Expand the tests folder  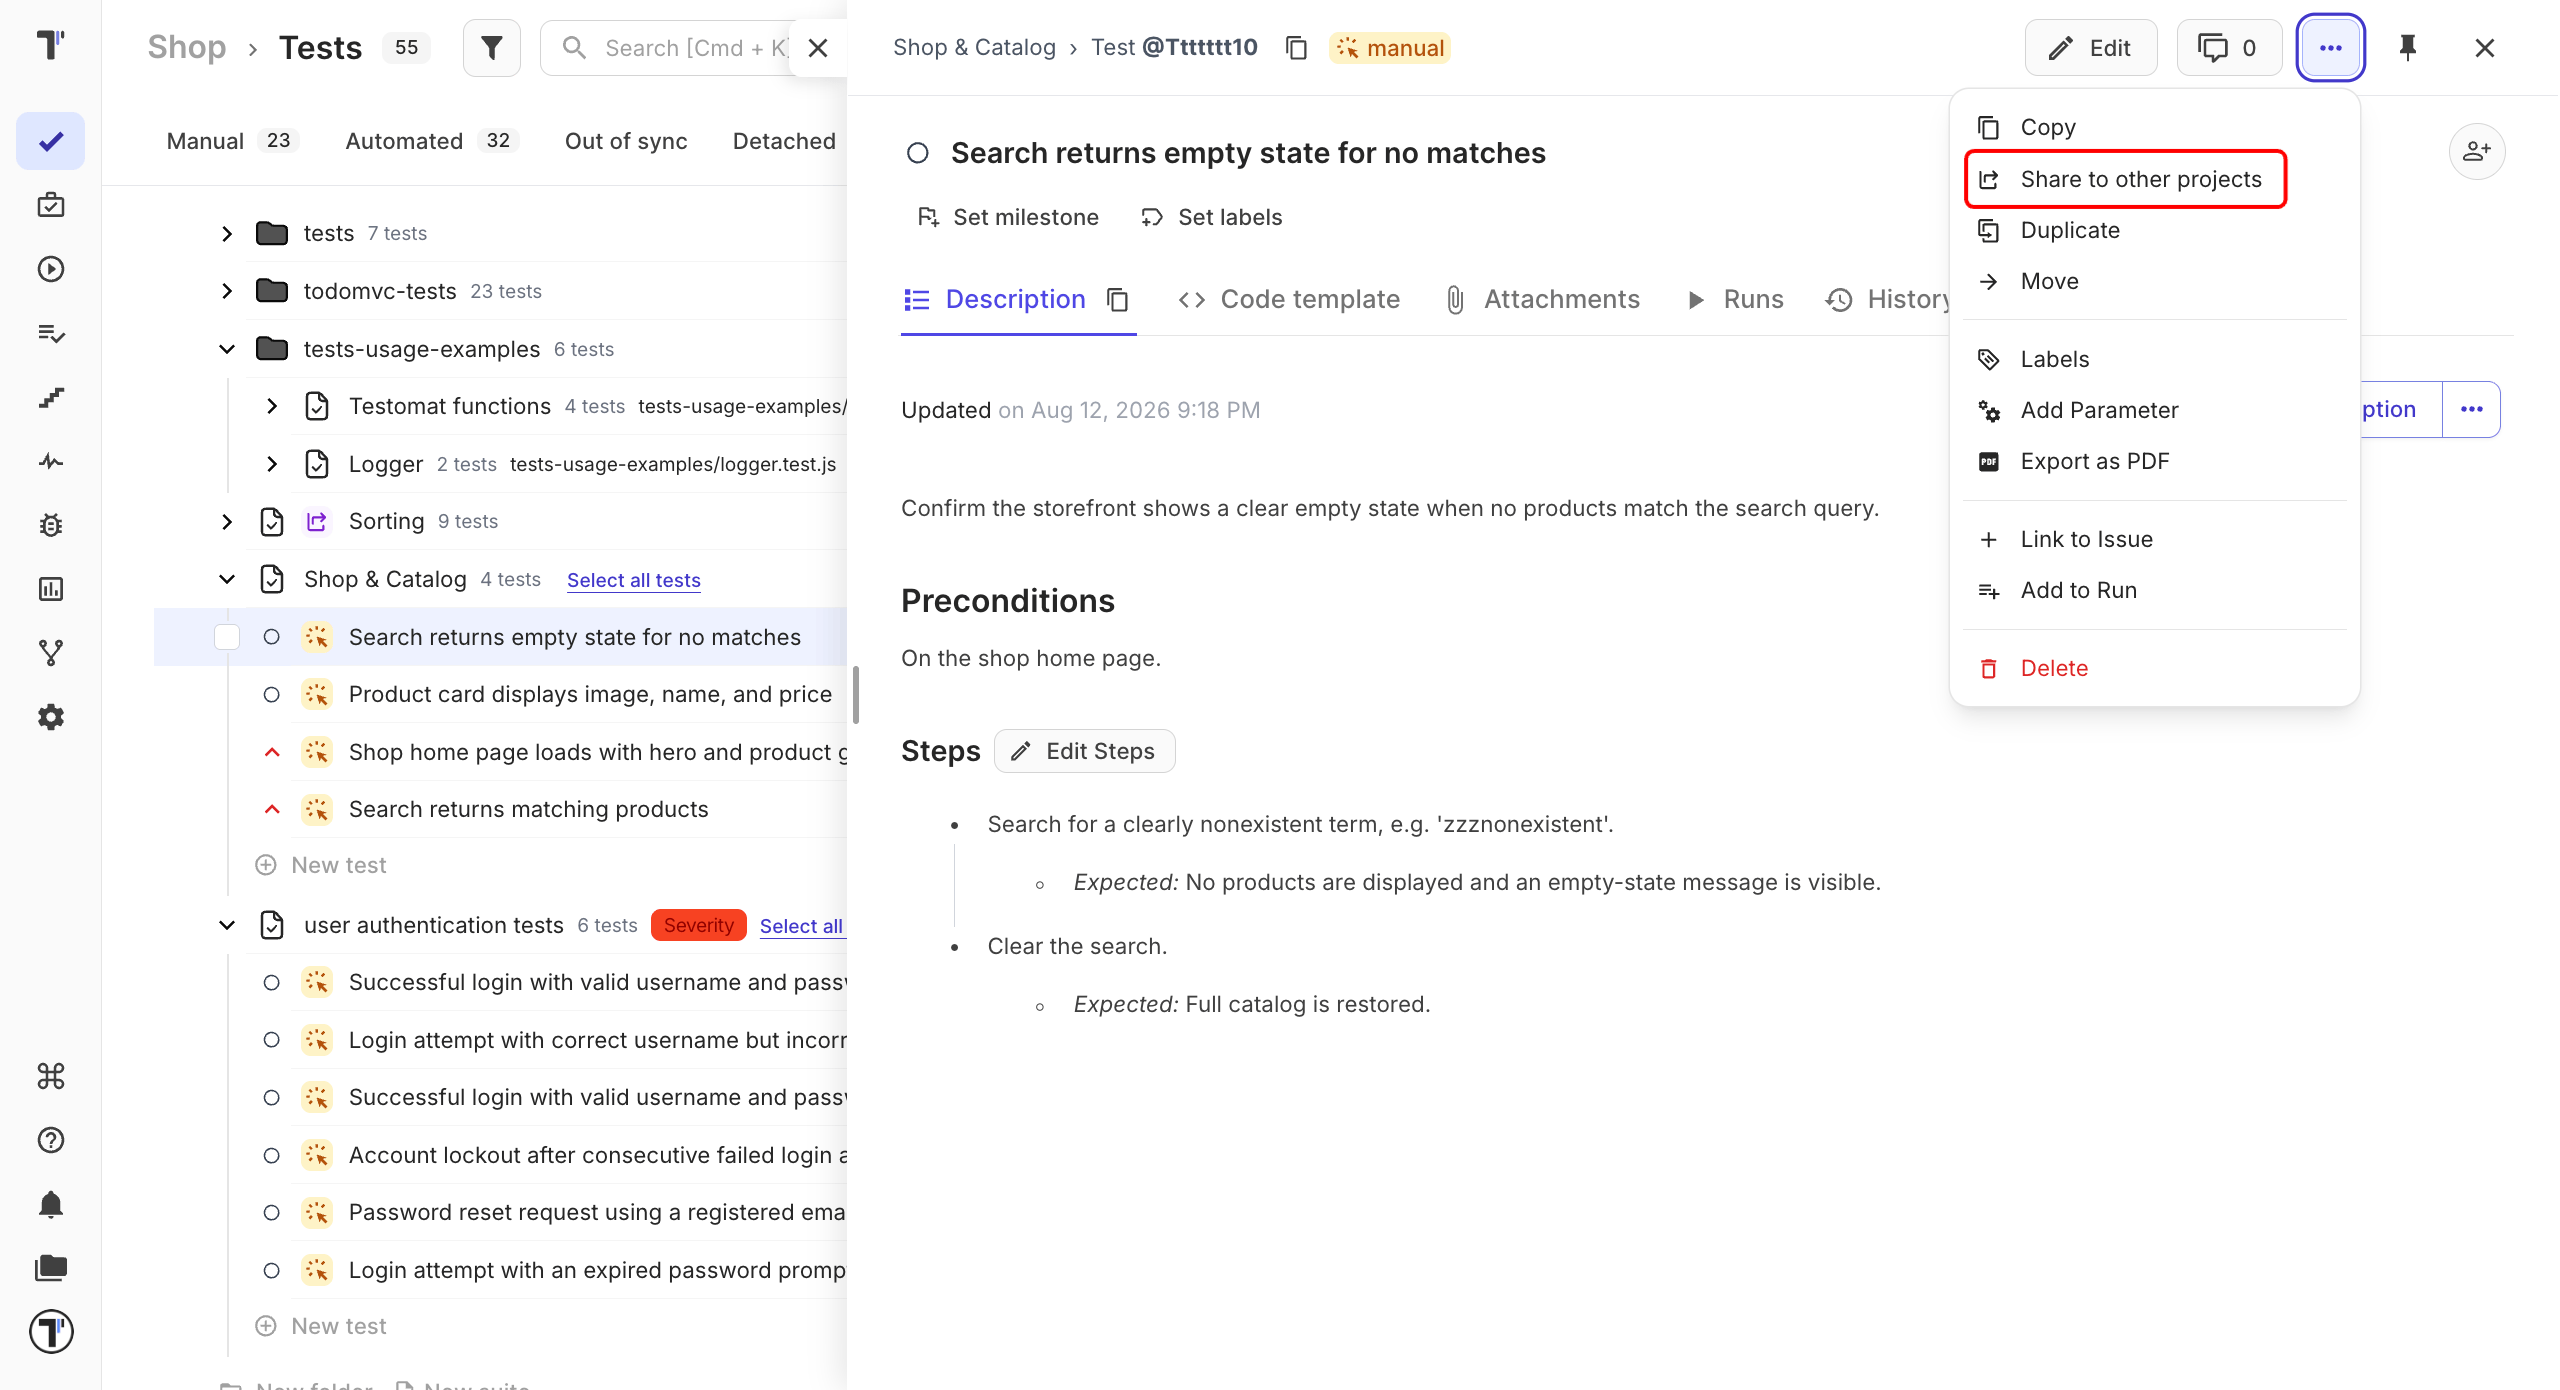click(x=227, y=233)
